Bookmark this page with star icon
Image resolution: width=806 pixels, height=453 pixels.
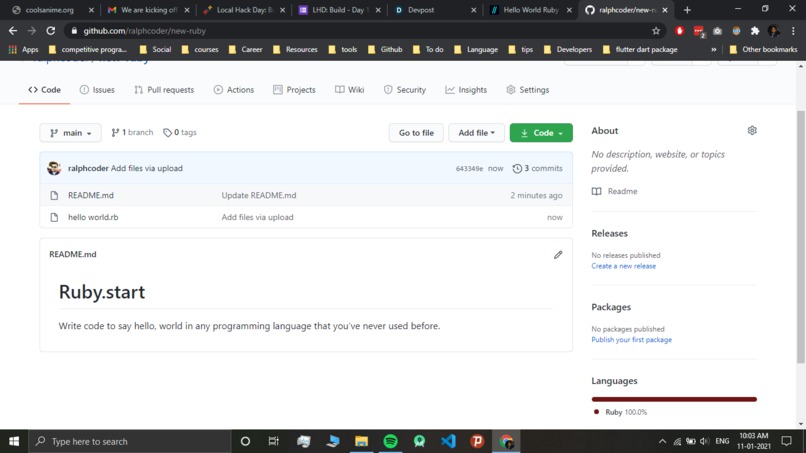tap(656, 31)
